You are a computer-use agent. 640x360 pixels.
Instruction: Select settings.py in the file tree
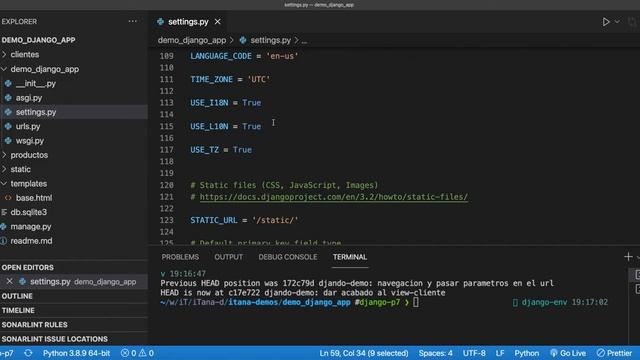(x=36, y=112)
